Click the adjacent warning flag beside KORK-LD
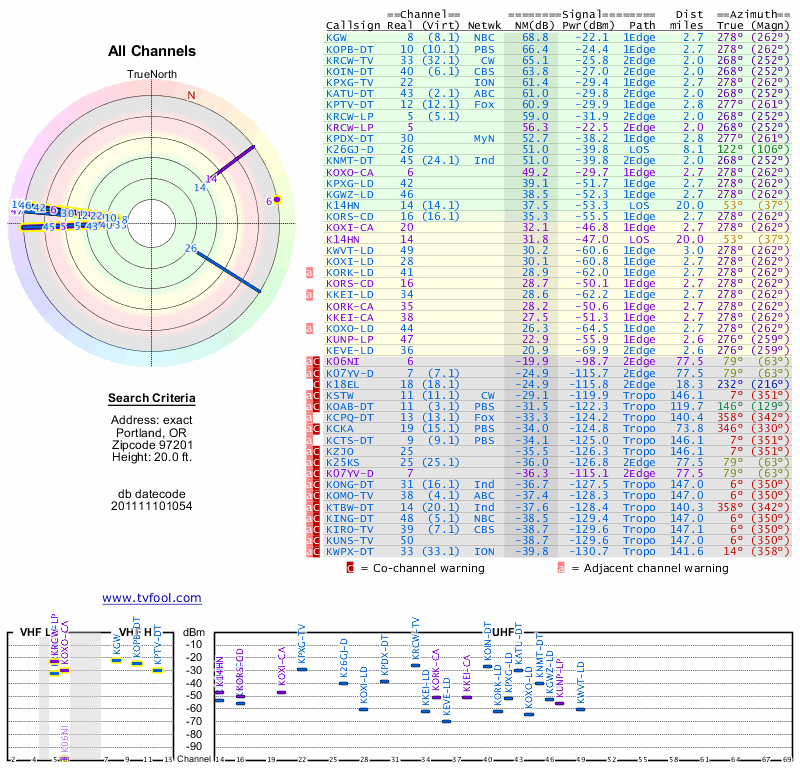The height and width of the screenshot is (768, 800). tap(309, 273)
